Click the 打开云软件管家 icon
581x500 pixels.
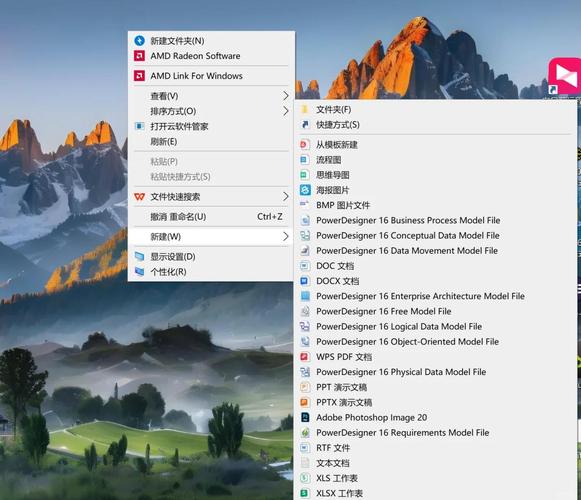(139, 126)
